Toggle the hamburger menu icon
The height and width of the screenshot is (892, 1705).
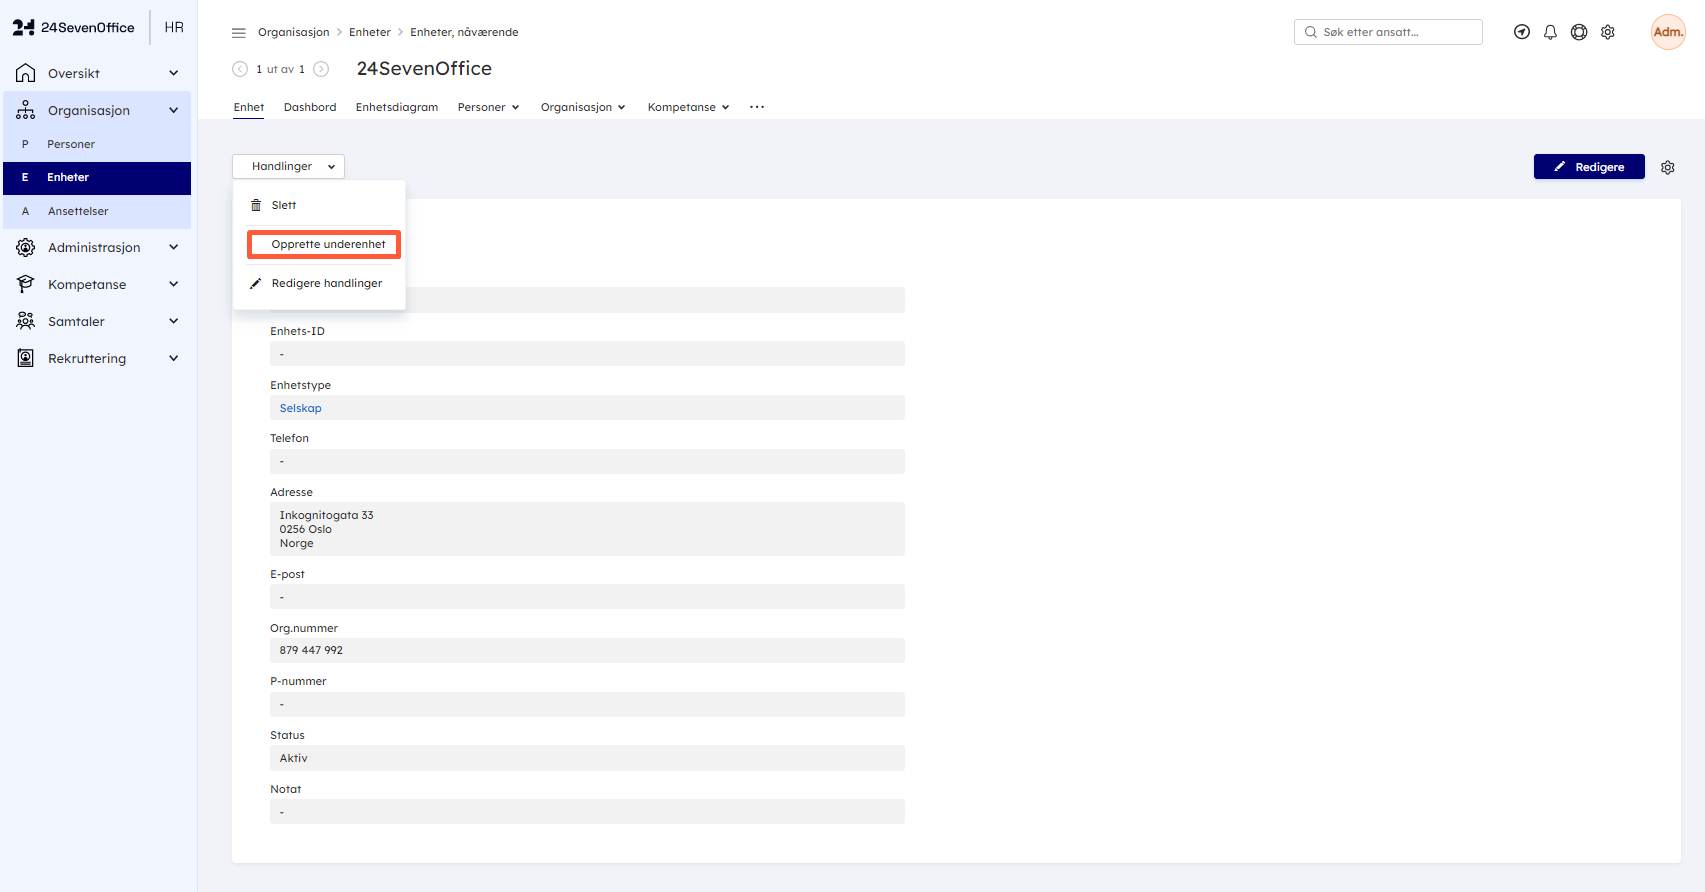tap(239, 33)
